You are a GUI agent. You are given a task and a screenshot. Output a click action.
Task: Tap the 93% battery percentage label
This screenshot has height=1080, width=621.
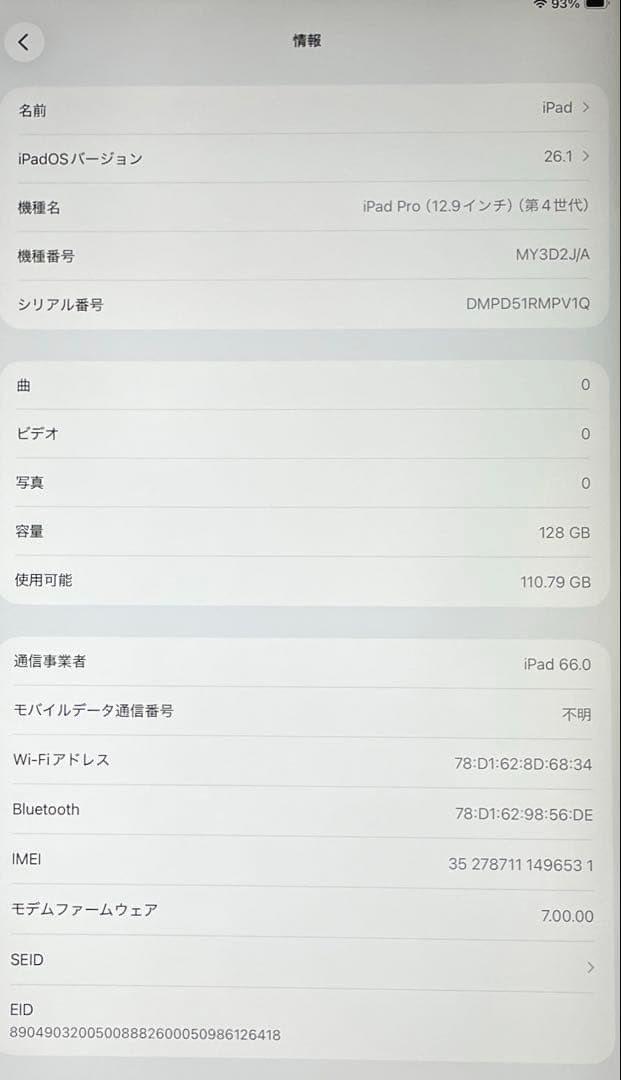pyautogui.click(x=564, y=5)
